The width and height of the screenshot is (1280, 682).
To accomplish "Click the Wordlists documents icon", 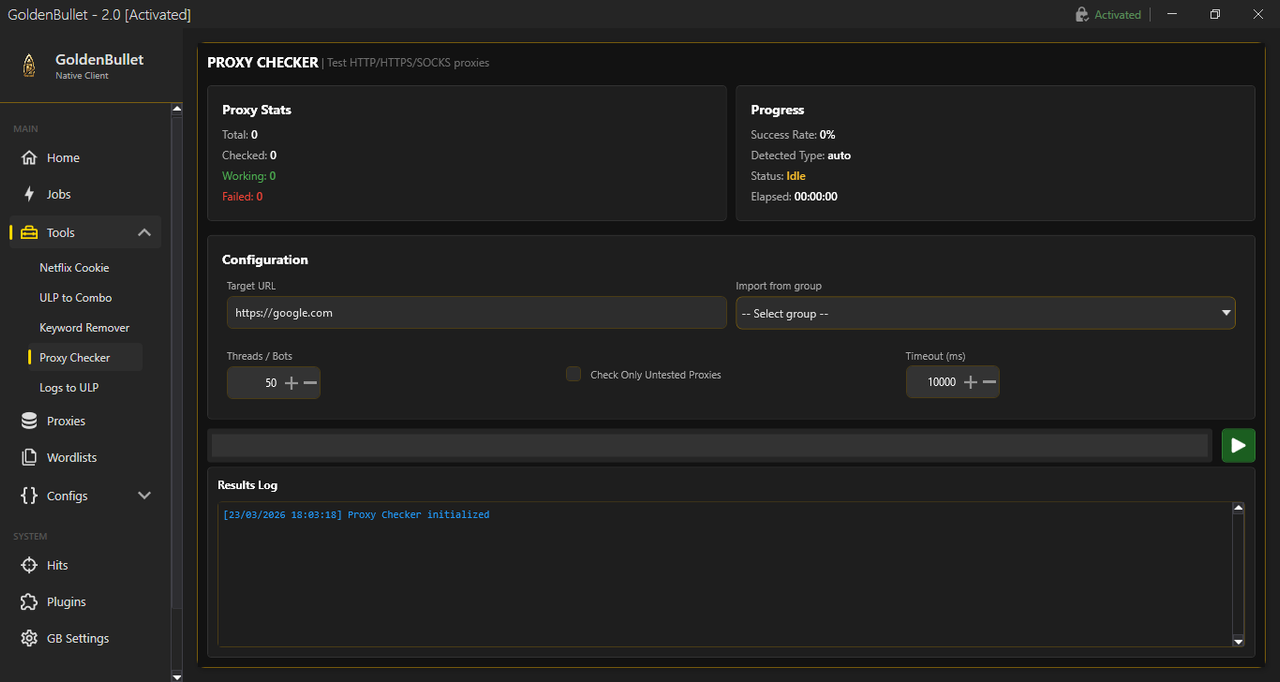I will click(29, 457).
